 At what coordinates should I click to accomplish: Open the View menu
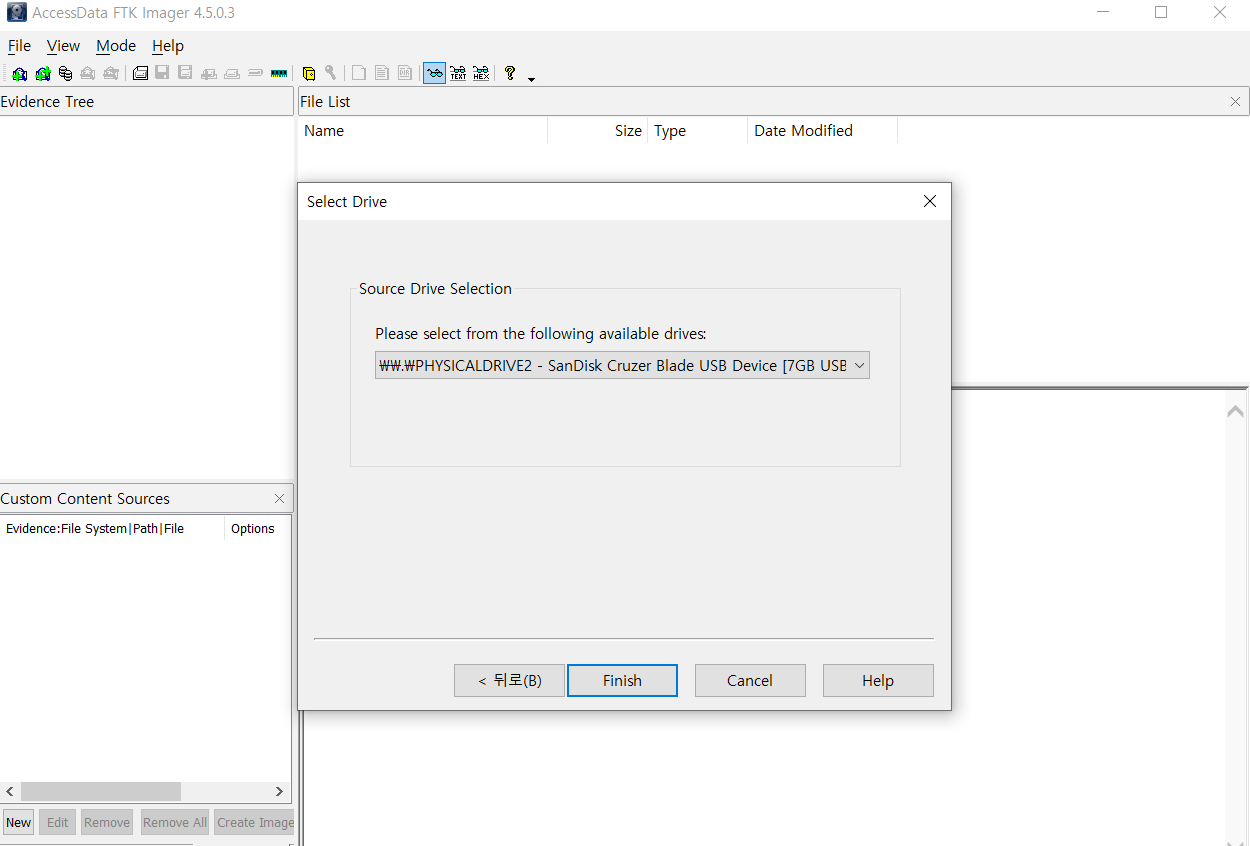[x=63, y=46]
